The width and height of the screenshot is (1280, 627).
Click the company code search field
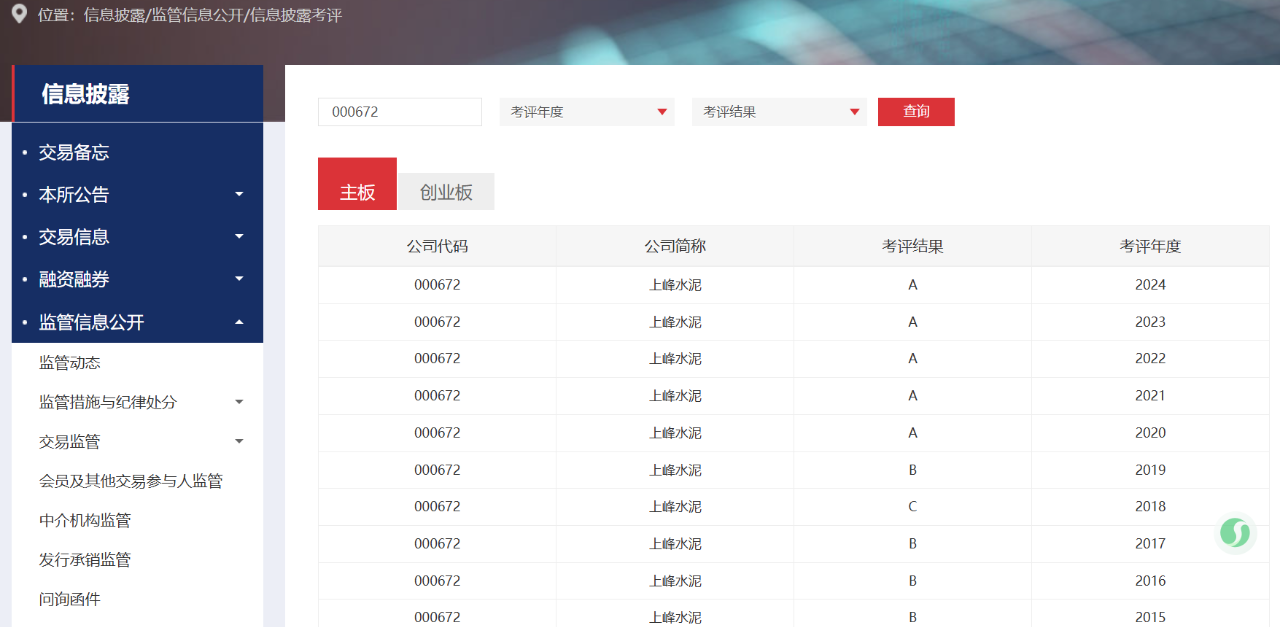pos(399,112)
